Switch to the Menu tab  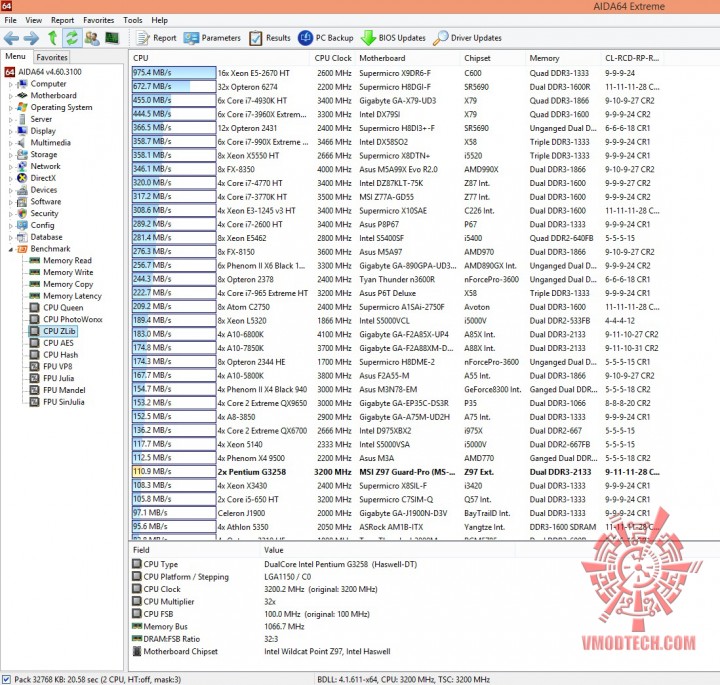(x=15, y=56)
